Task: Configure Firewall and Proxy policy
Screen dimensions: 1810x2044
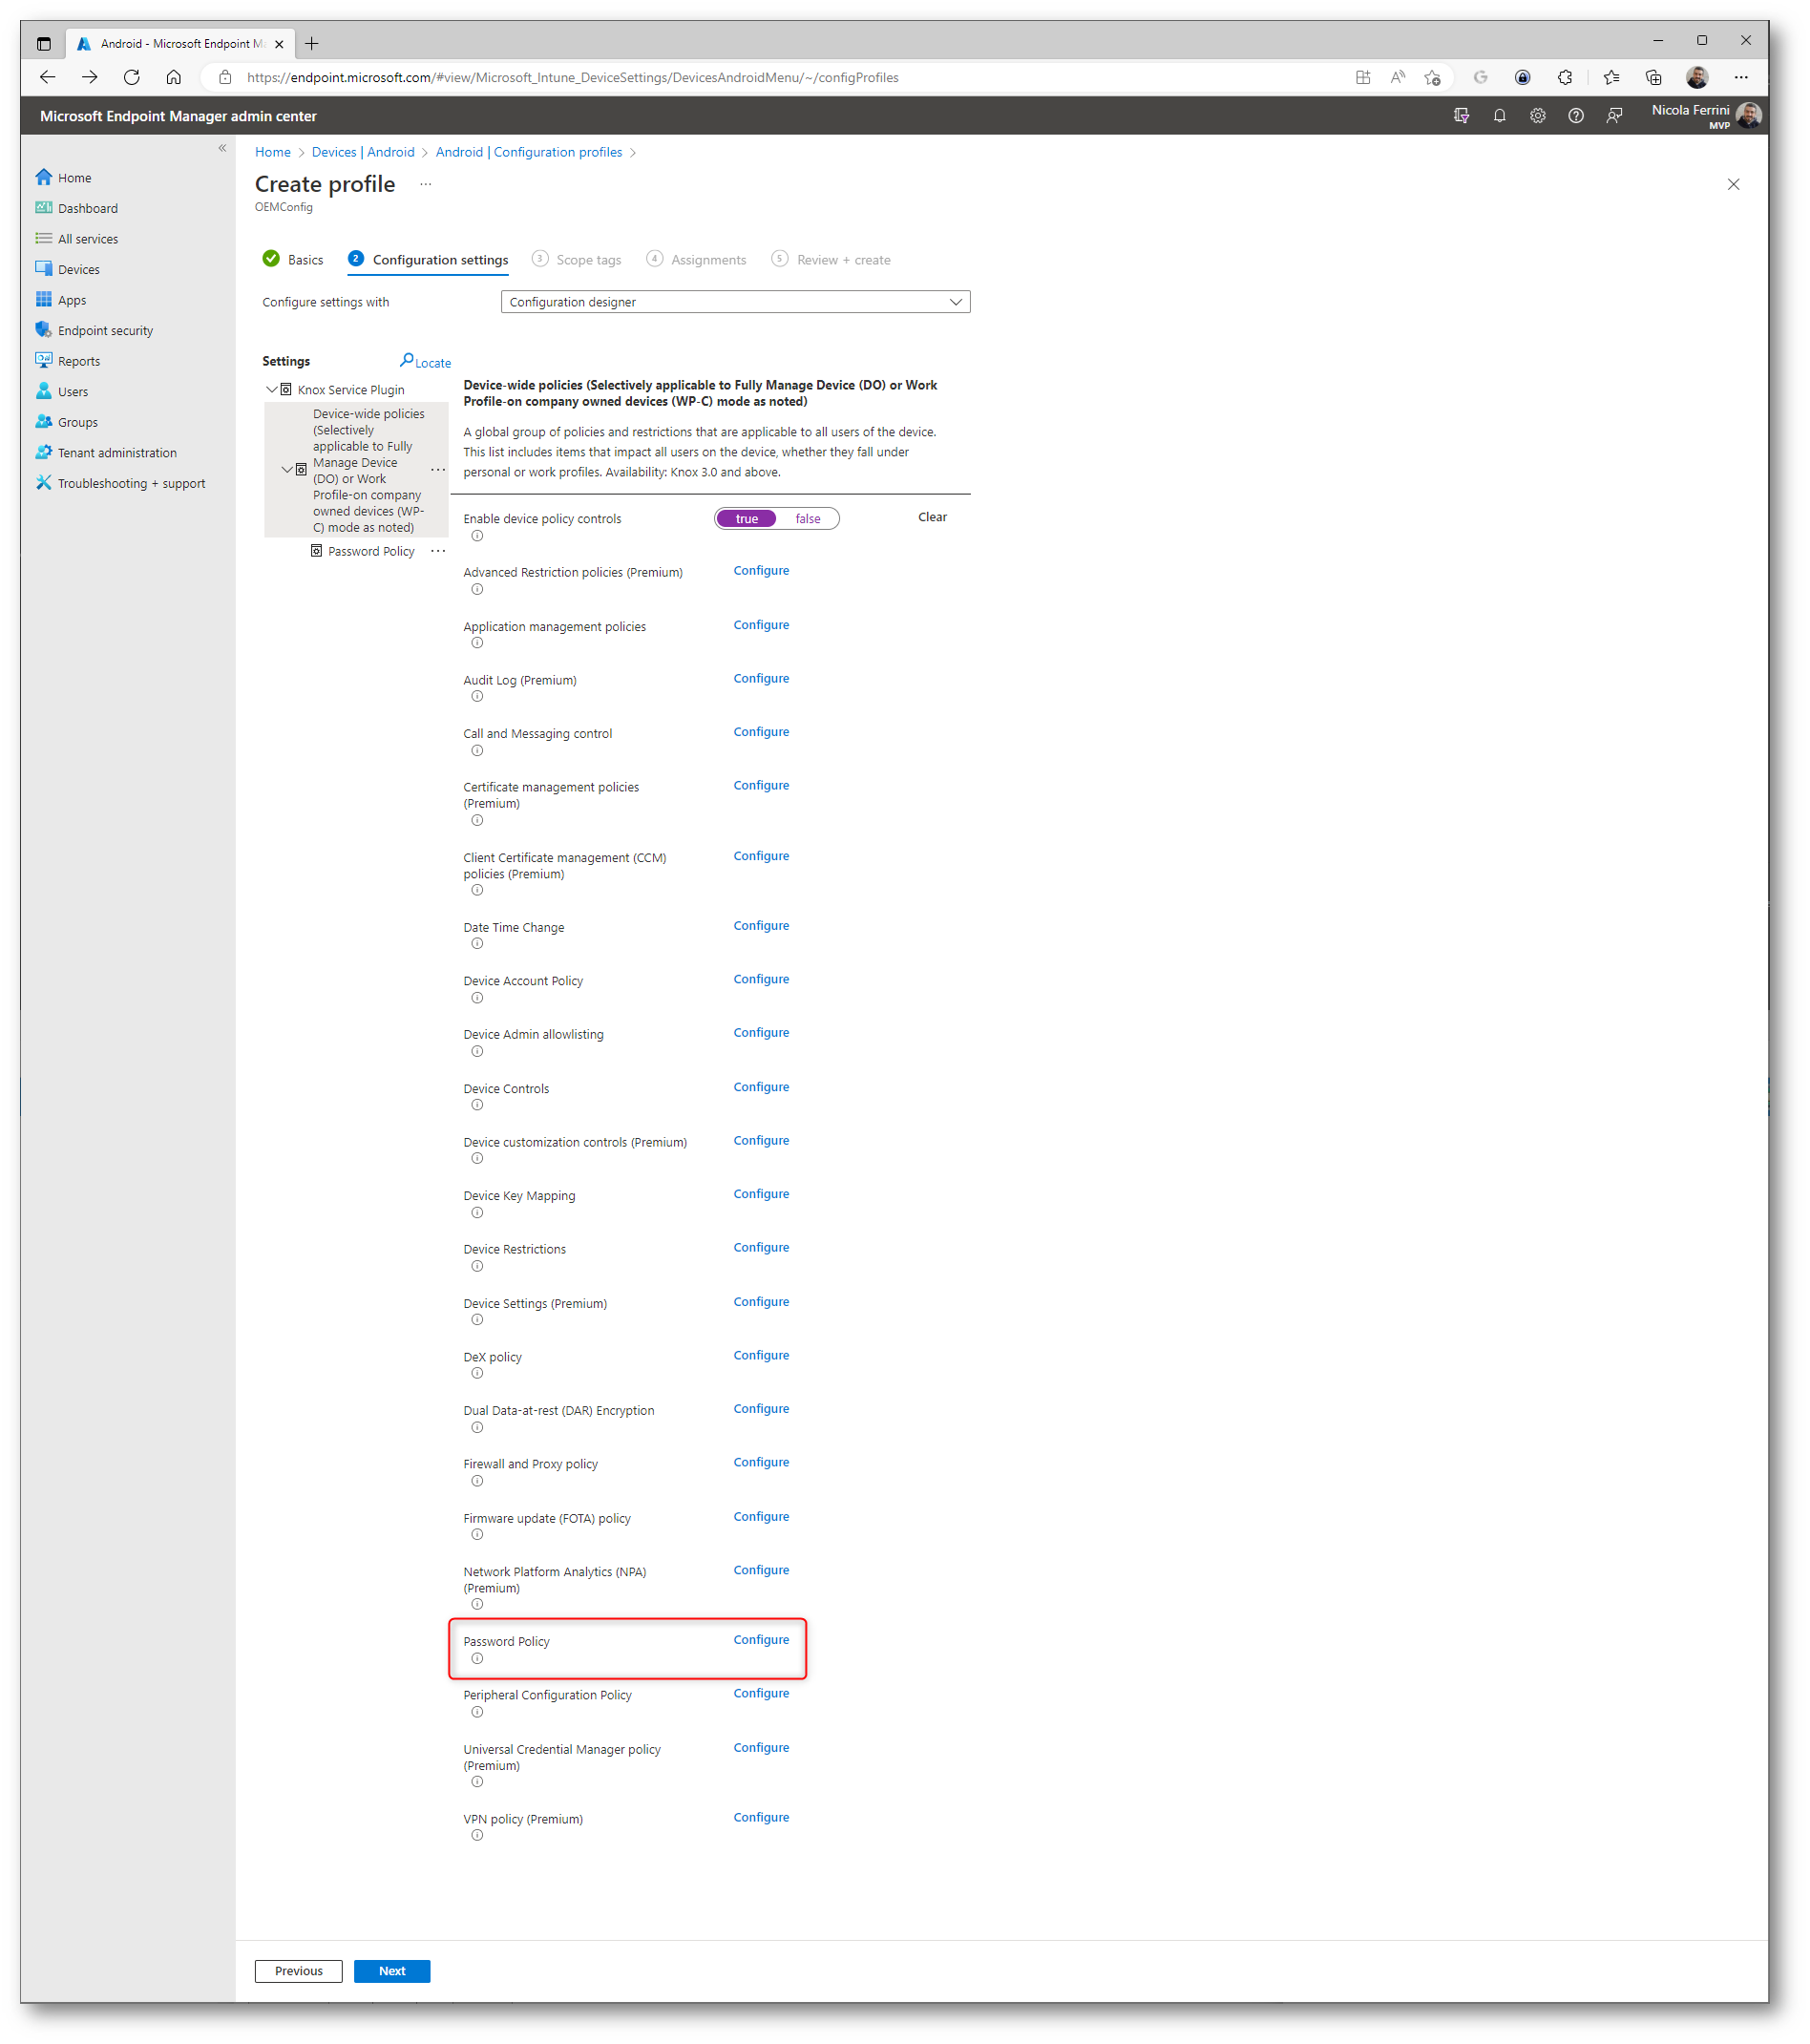Action: pos(761,1463)
